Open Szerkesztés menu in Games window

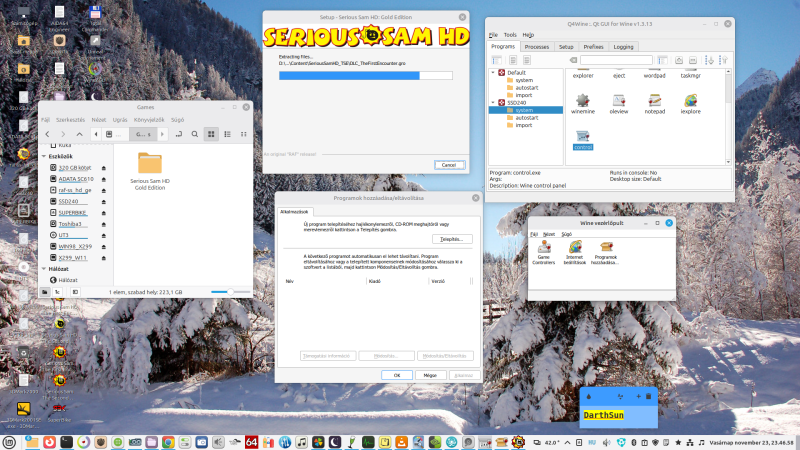point(70,120)
